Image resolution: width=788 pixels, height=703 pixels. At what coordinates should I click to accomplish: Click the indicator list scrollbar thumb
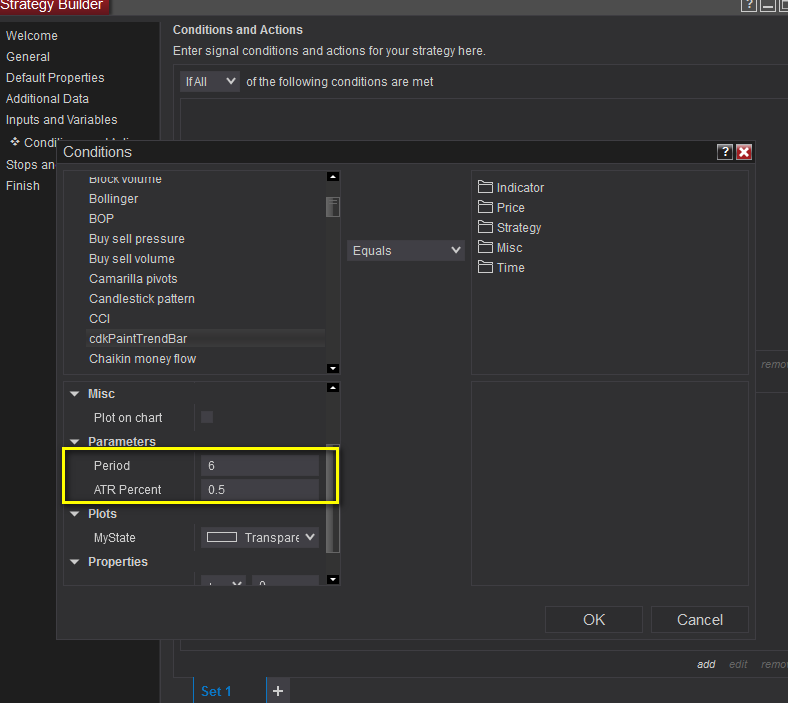pos(333,207)
